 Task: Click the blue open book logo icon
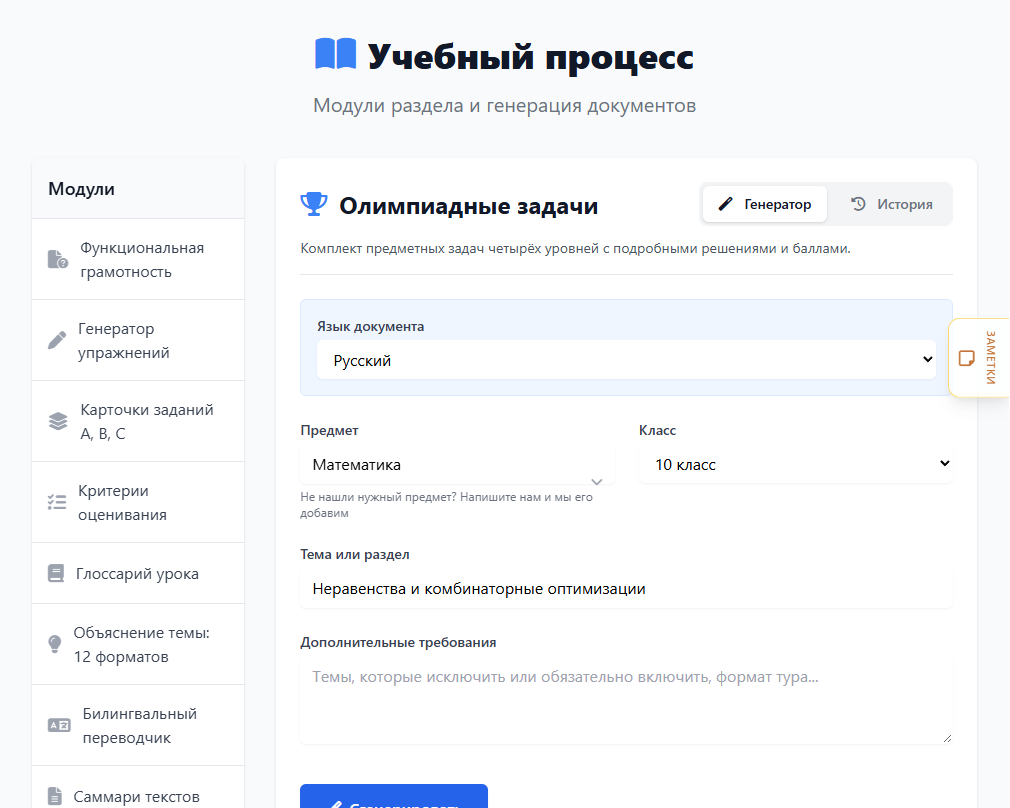(335, 53)
